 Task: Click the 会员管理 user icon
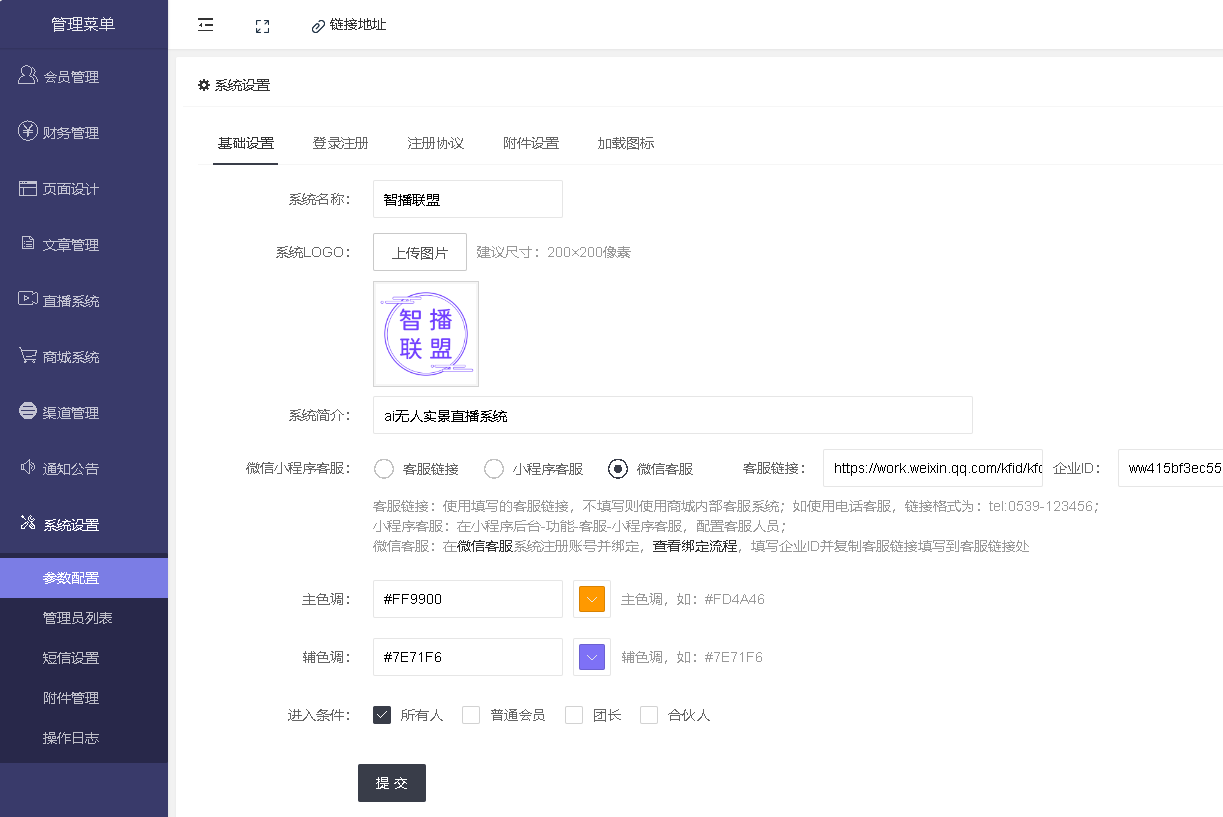tap(28, 76)
